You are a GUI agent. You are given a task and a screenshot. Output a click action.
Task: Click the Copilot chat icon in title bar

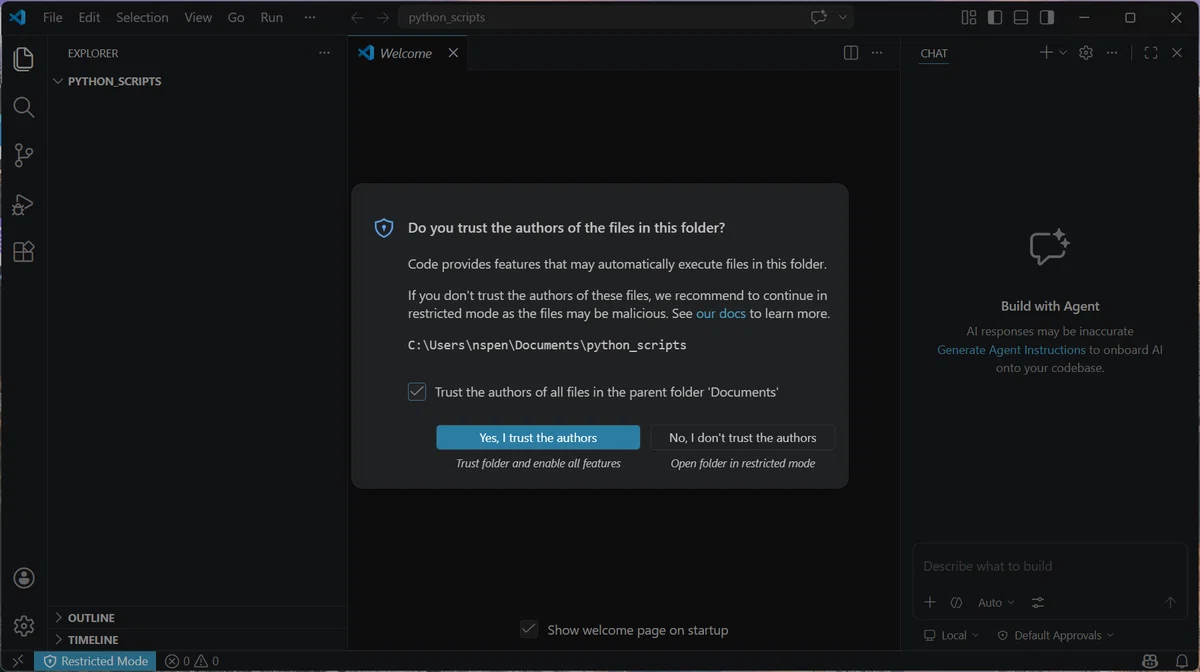point(819,18)
